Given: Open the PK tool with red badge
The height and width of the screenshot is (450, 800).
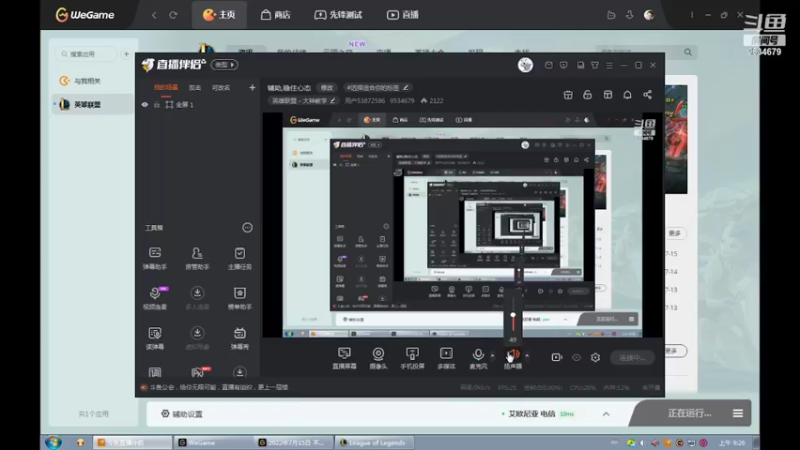Looking at the screenshot, I should [x=199, y=372].
